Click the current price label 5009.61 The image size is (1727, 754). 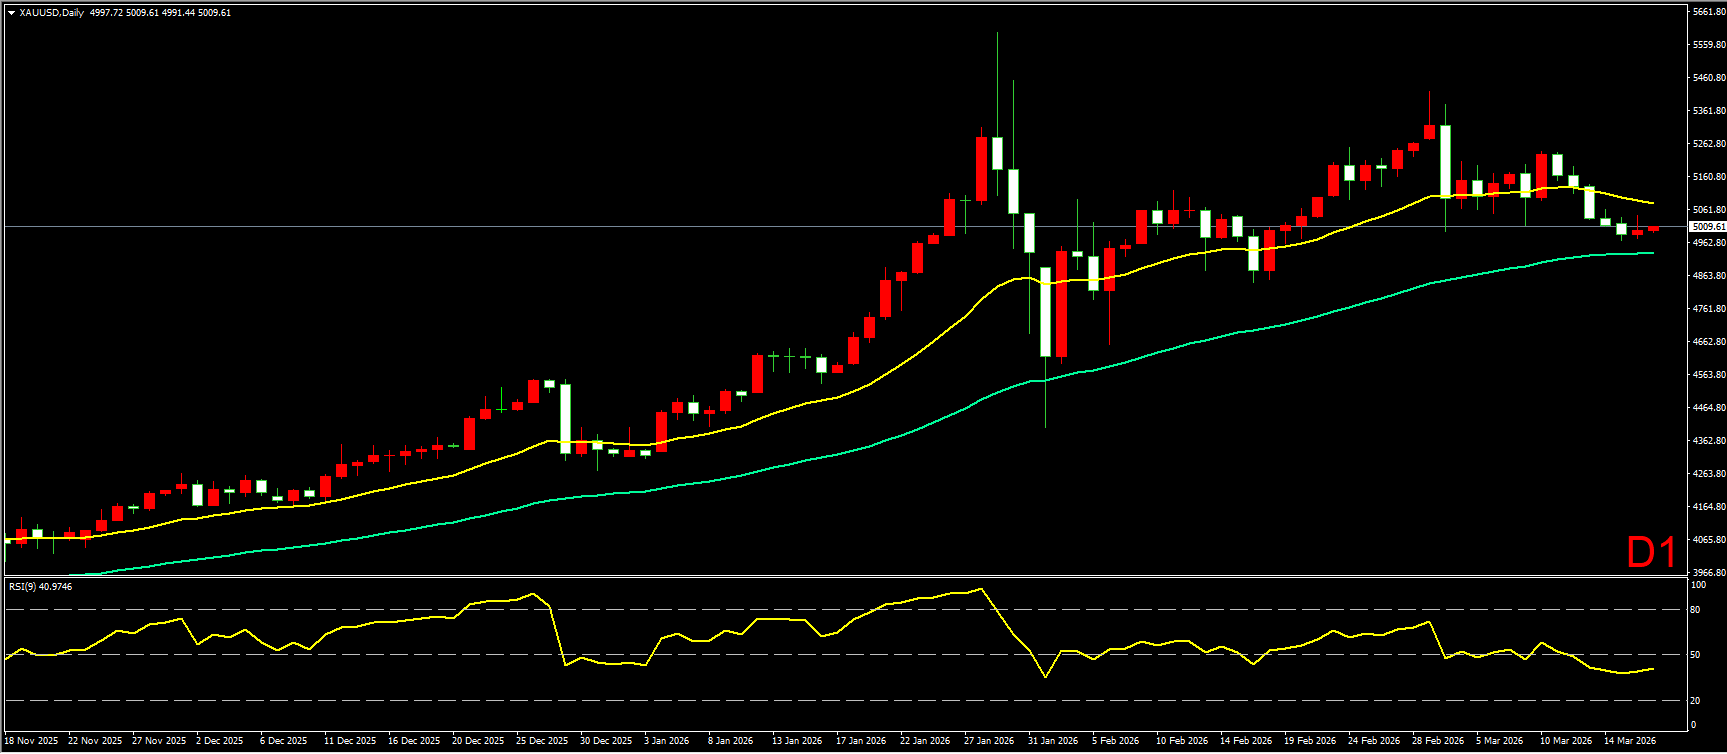tap(1707, 227)
